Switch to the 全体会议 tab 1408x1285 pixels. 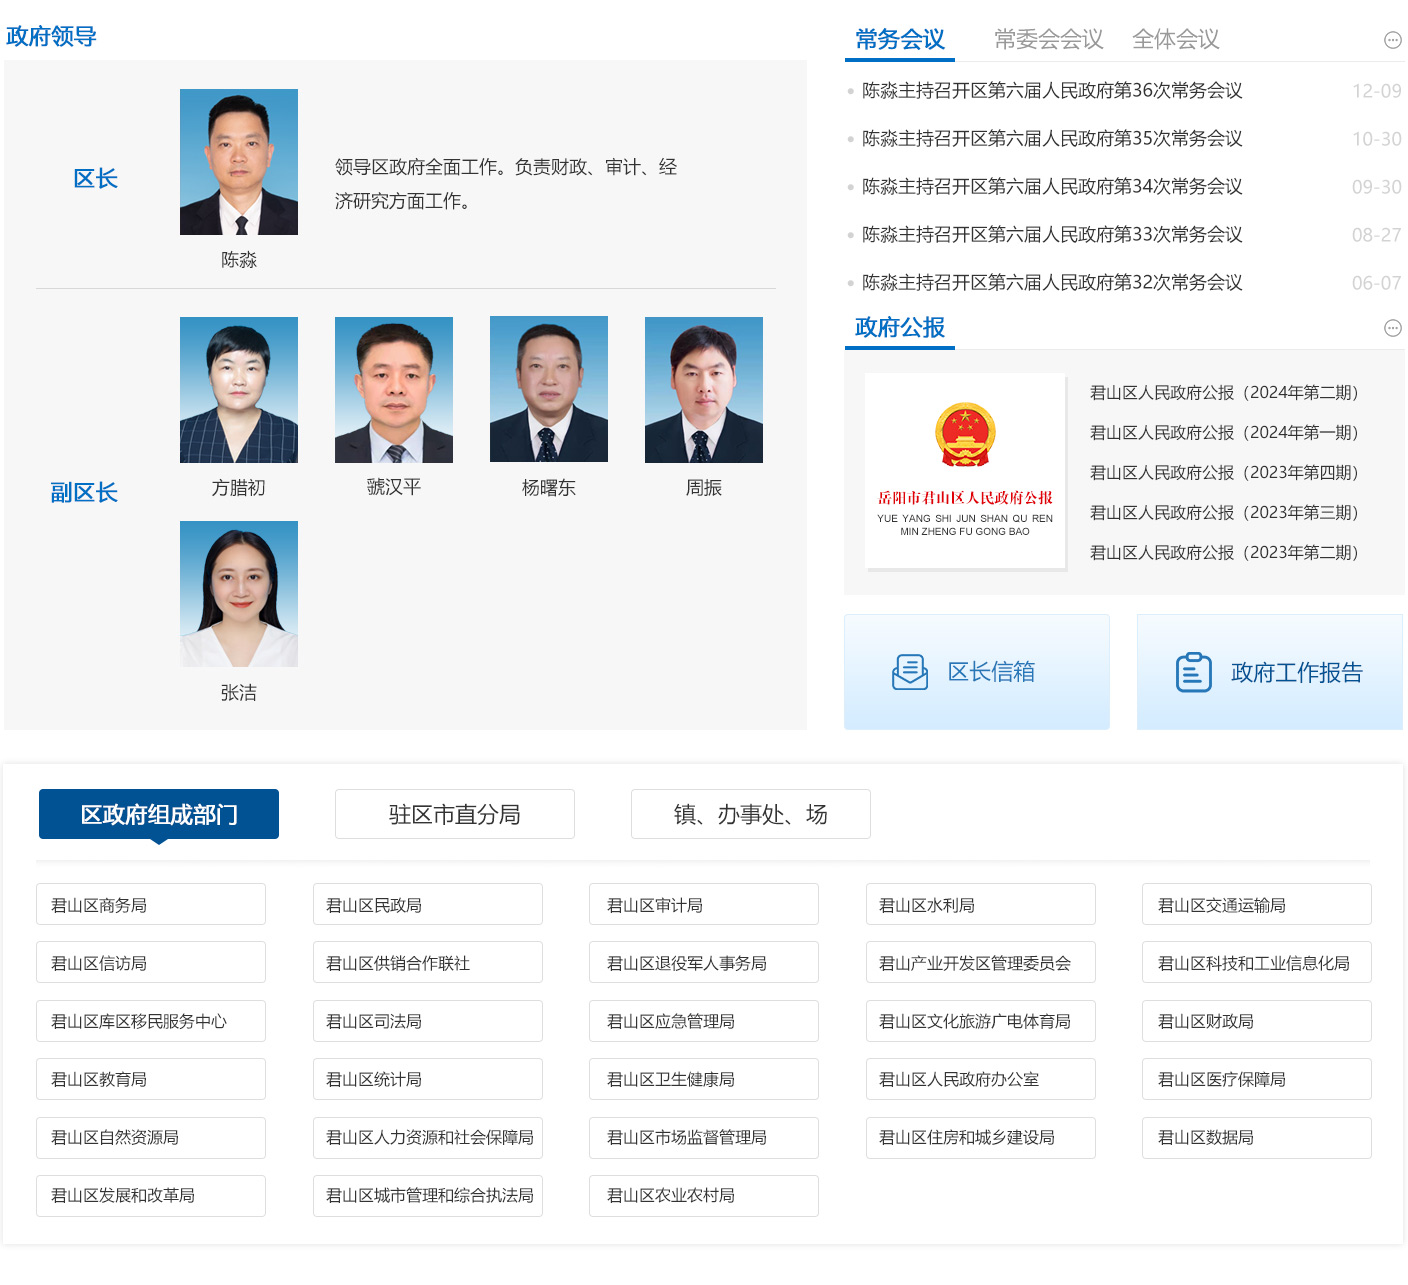[1175, 40]
